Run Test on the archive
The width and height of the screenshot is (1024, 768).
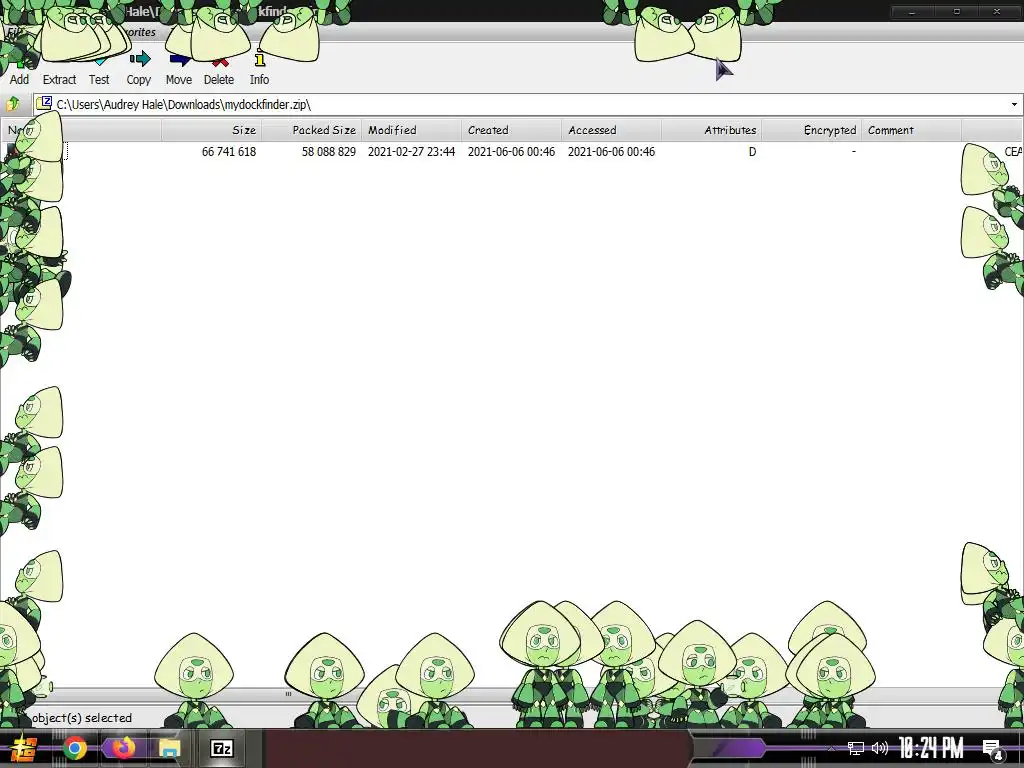(x=99, y=71)
